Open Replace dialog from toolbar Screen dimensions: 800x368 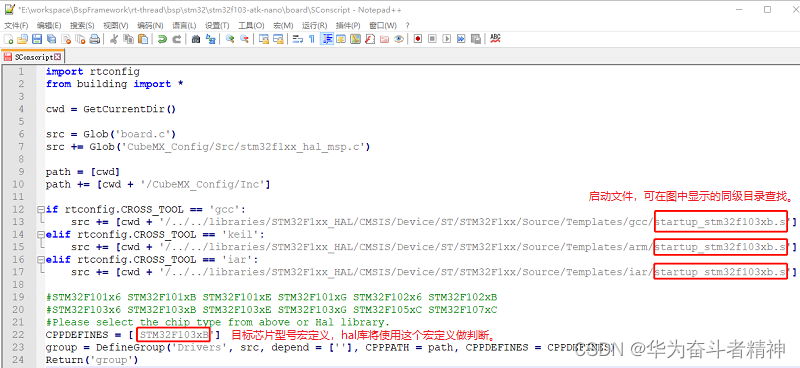210,39
